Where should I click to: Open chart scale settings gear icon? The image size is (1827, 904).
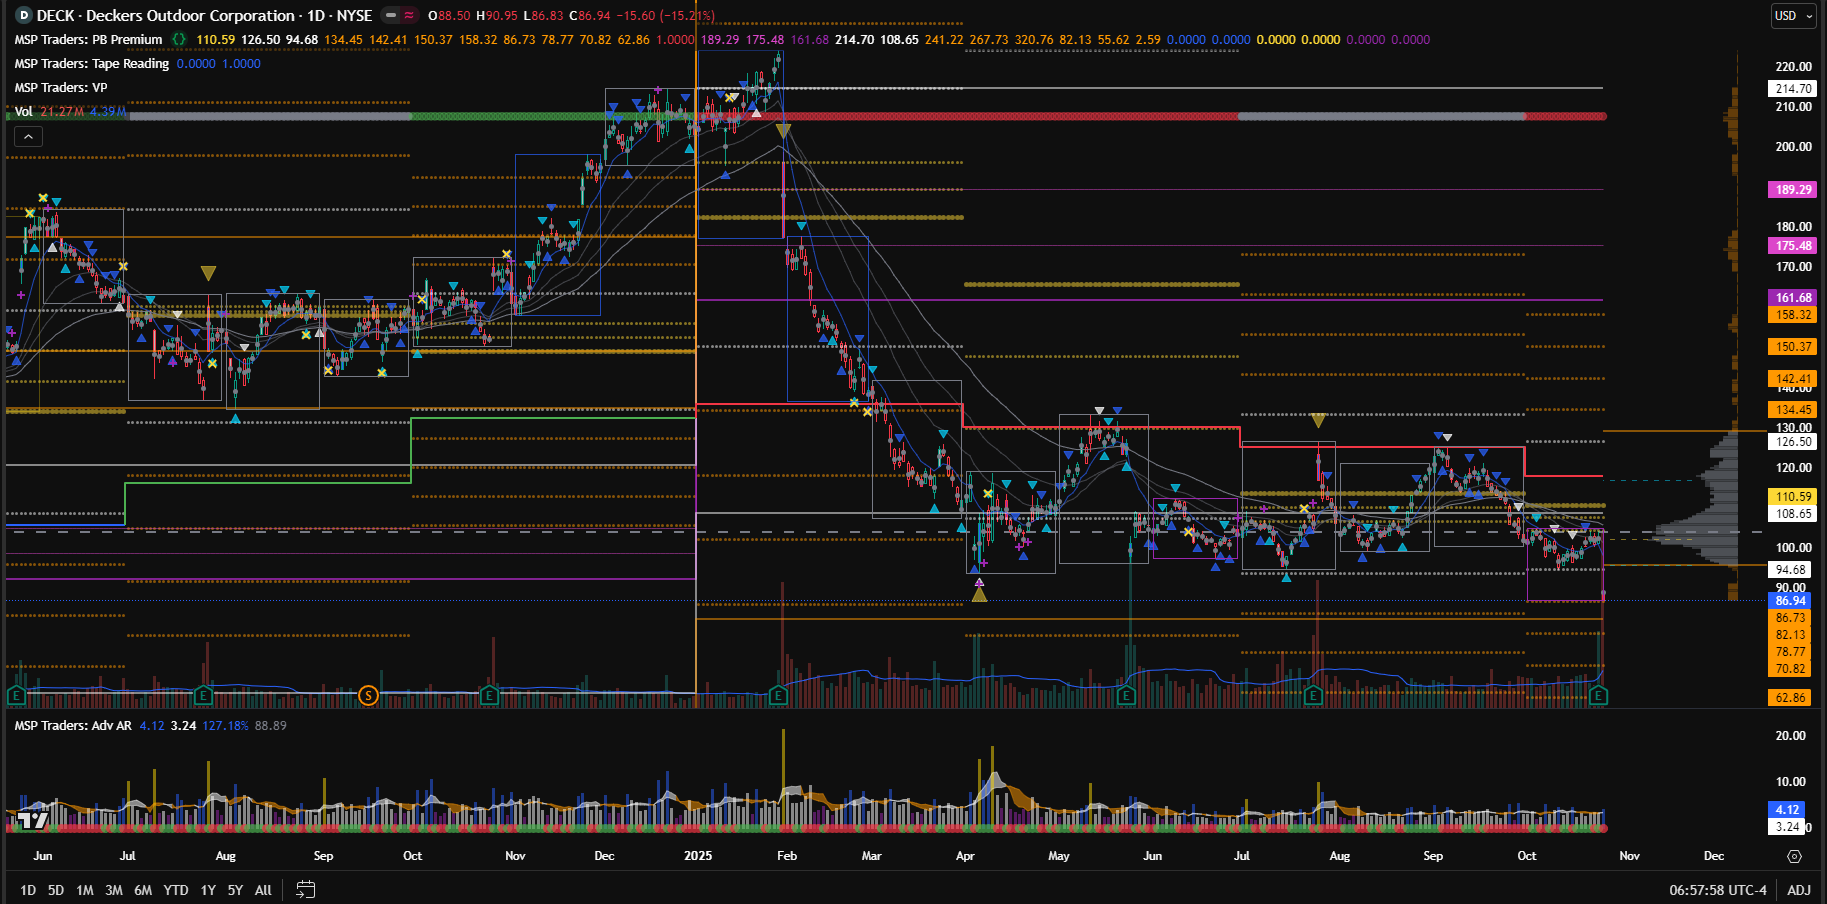point(1794,856)
